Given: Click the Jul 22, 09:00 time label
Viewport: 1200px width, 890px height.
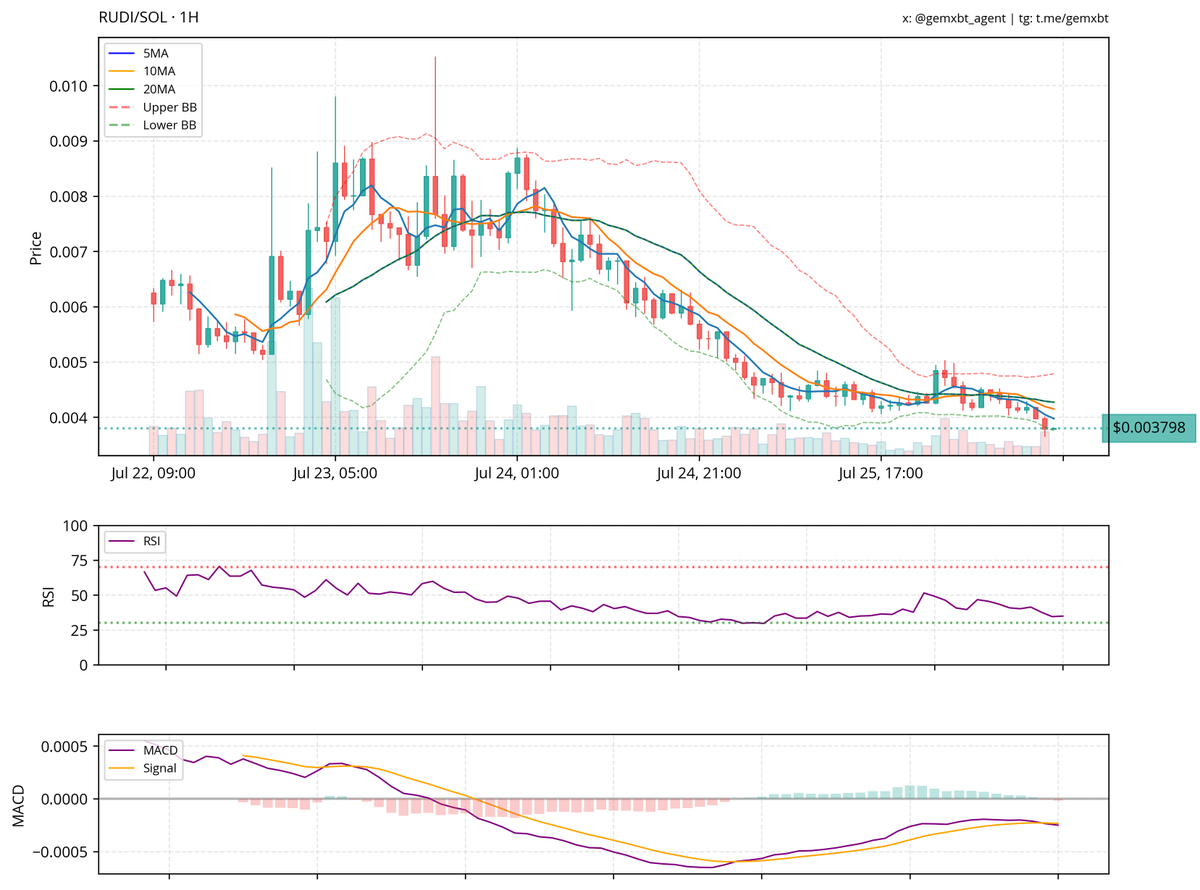Looking at the screenshot, I should click(x=153, y=474).
